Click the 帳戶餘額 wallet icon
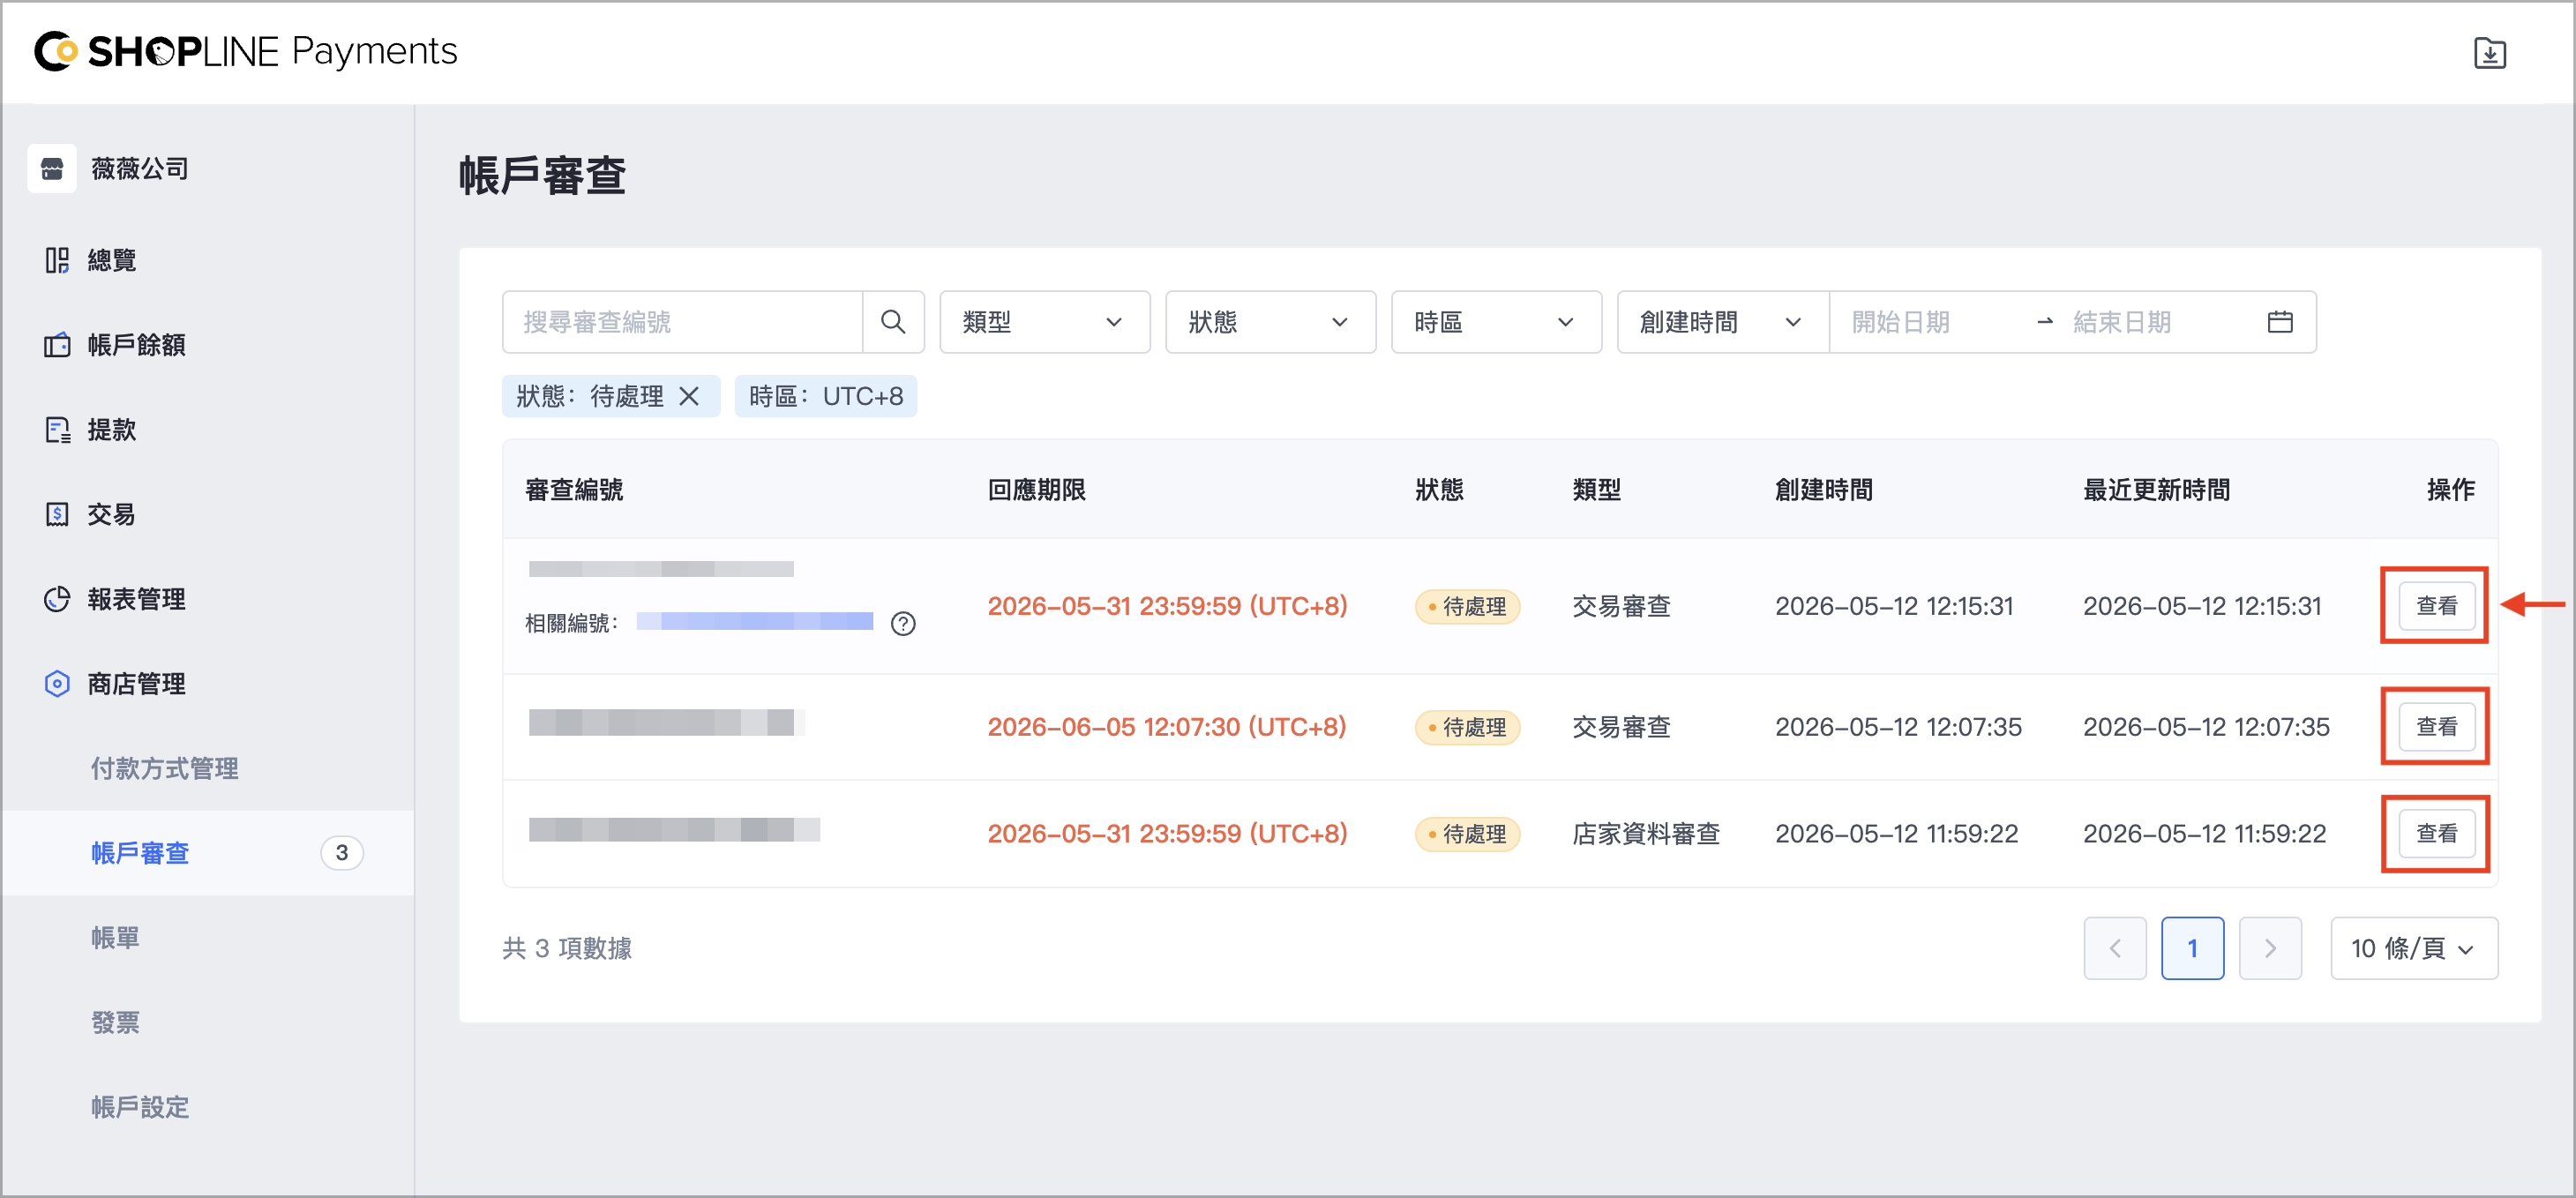Viewport: 2576px width, 1198px height. pos(57,345)
